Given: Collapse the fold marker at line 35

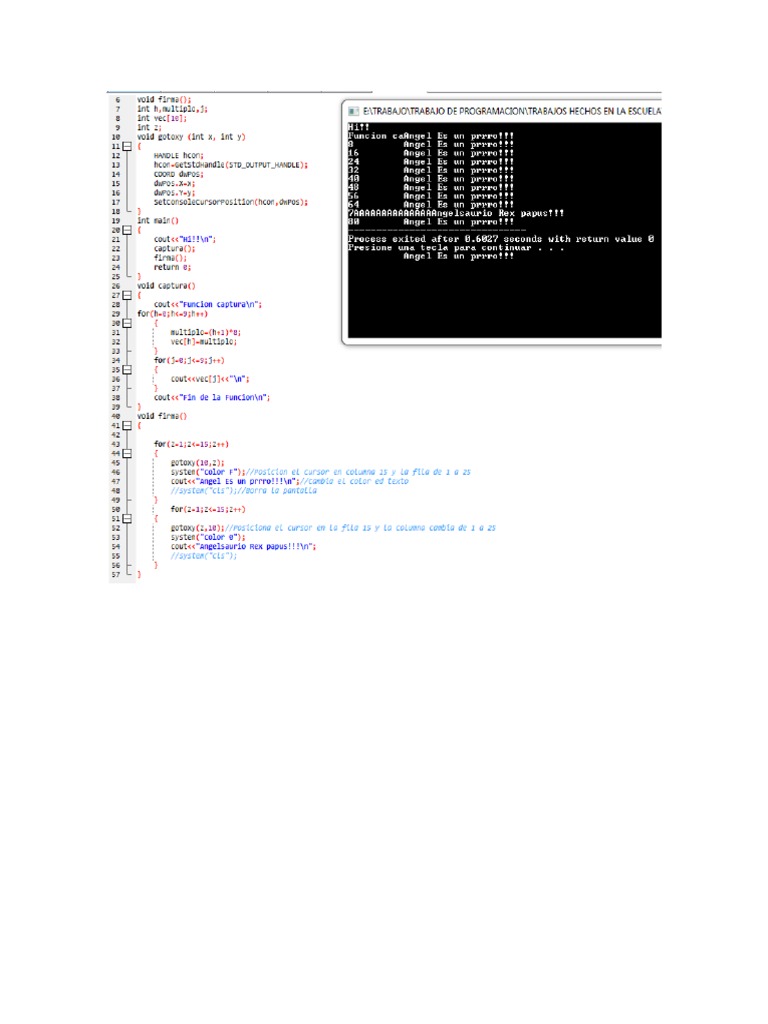Looking at the screenshot, I should tap(127, 370).
